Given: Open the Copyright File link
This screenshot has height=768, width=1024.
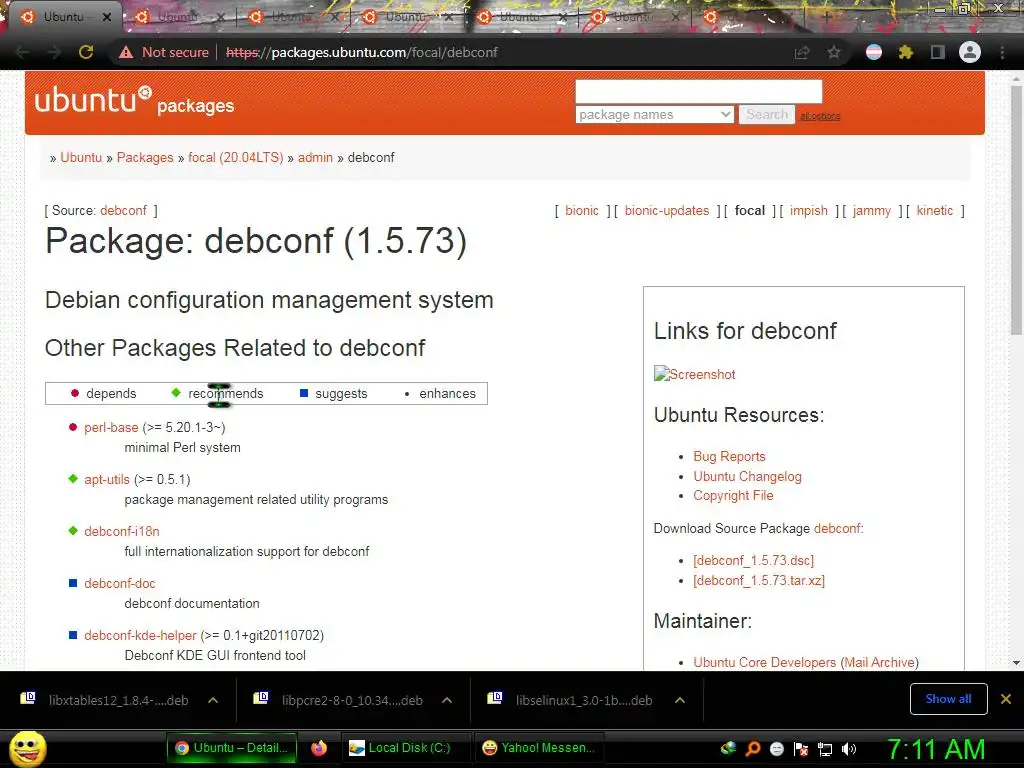Looking at the screenshot, I should (x=733, y=496).
